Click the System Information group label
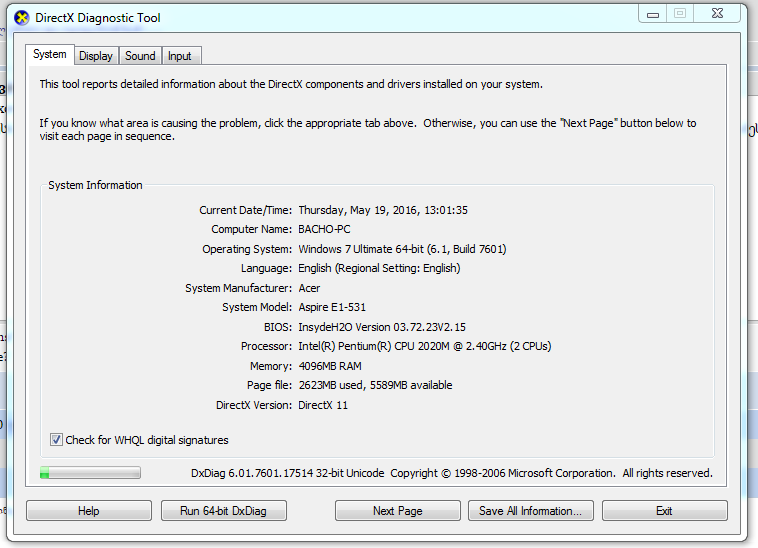This screenshot has width=758, height=548. click(95, 185)
